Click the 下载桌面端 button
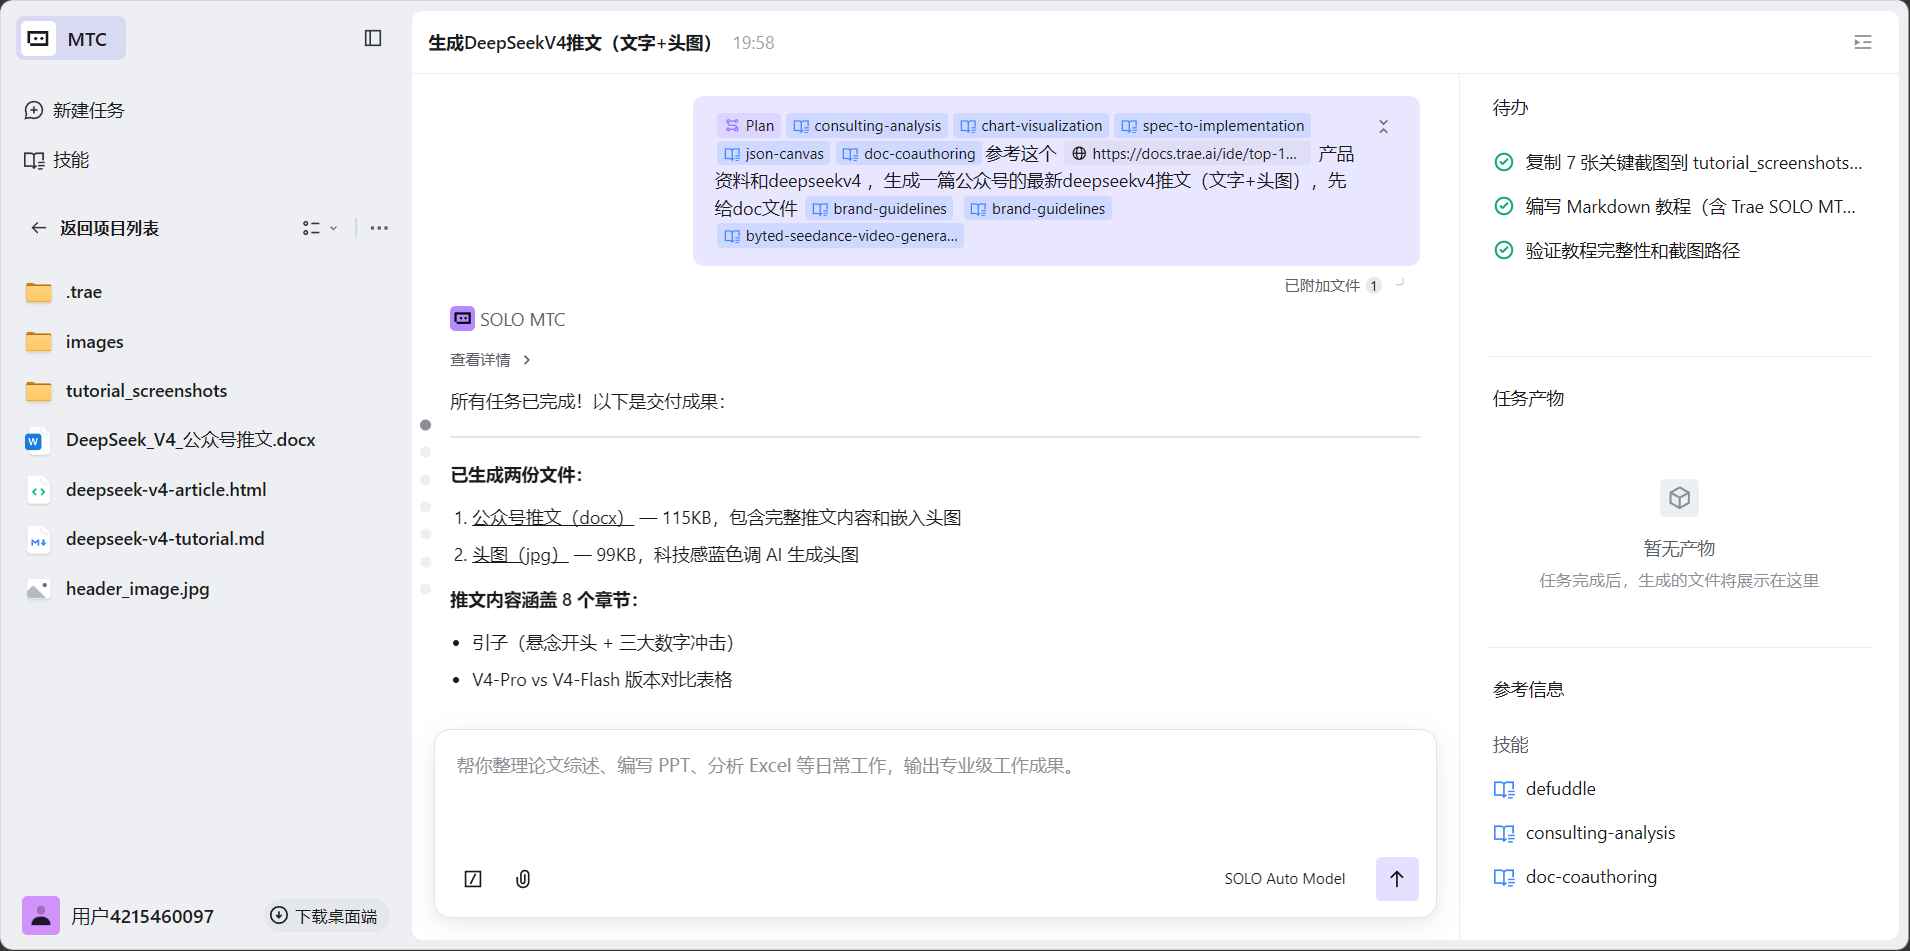Image resolution: width=1910 pixels, height=951 pixels. (325, 916)
